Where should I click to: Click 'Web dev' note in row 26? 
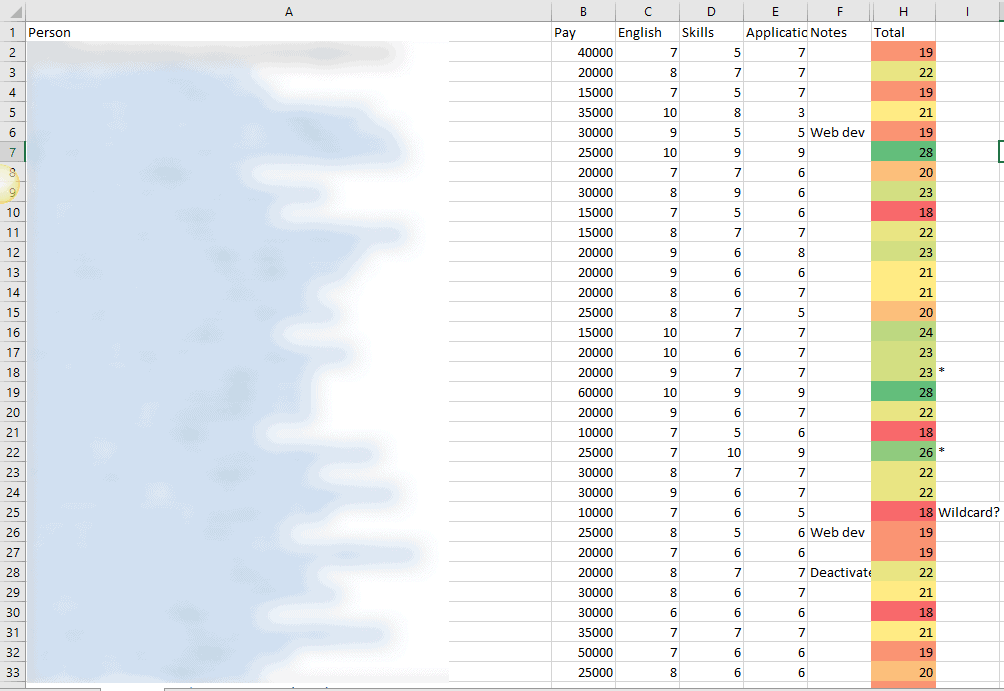[839, 532]
